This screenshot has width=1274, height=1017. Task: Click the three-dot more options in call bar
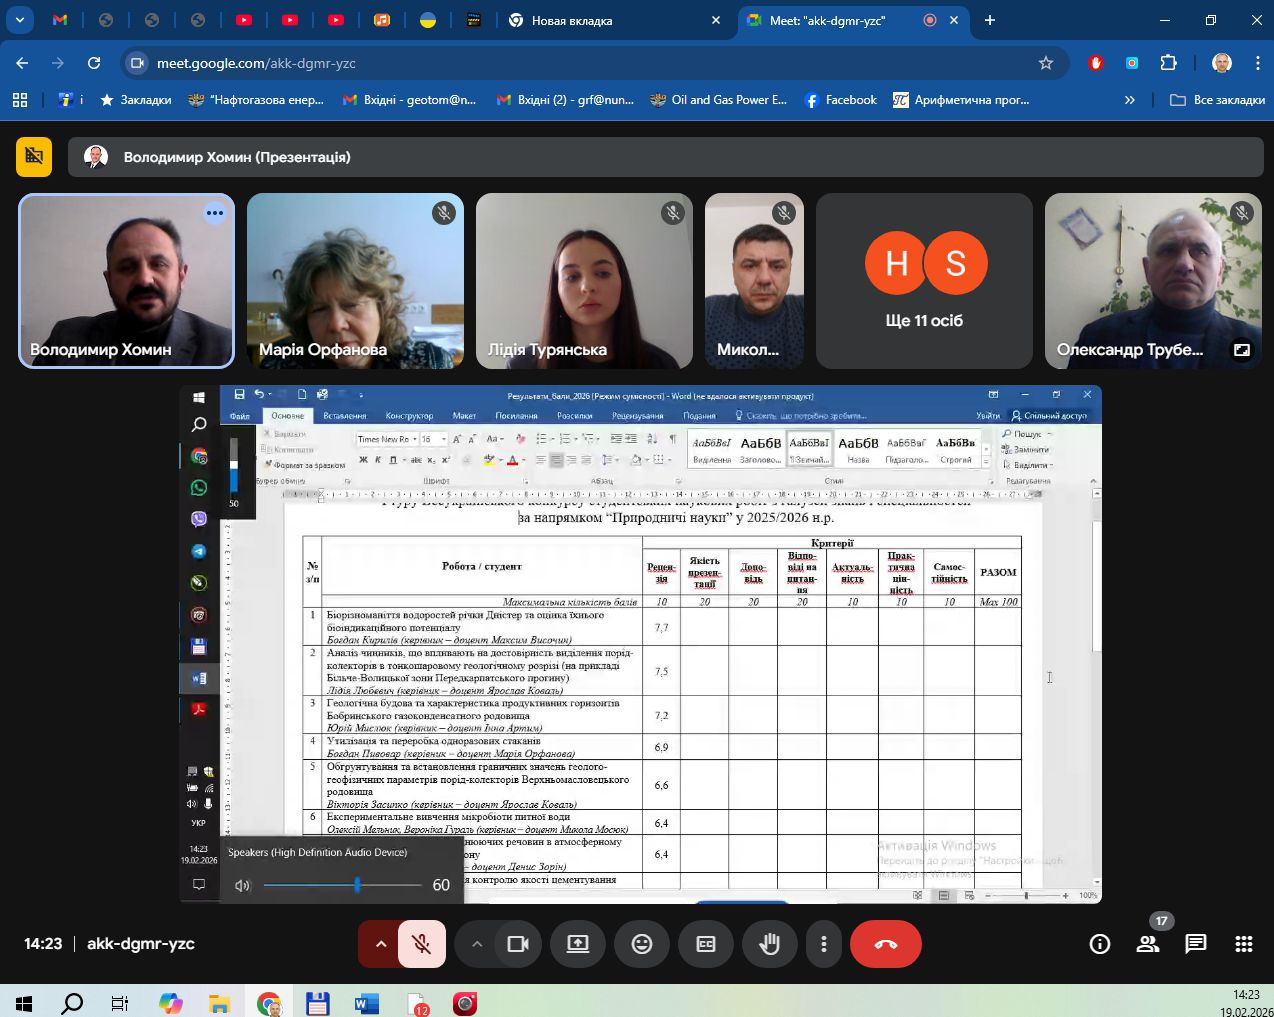[824, 944]
